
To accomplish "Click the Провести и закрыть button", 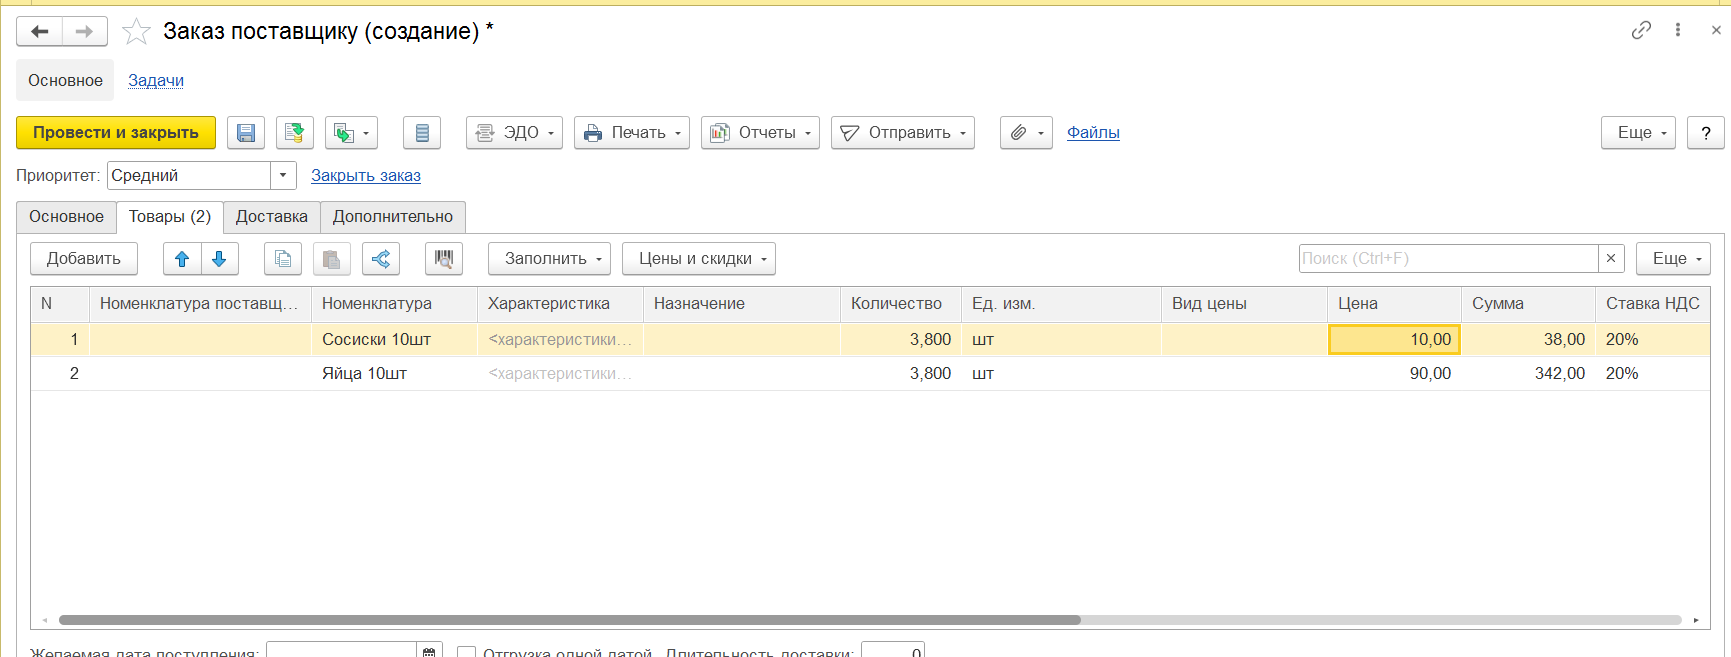I will (x=116, y=133).
